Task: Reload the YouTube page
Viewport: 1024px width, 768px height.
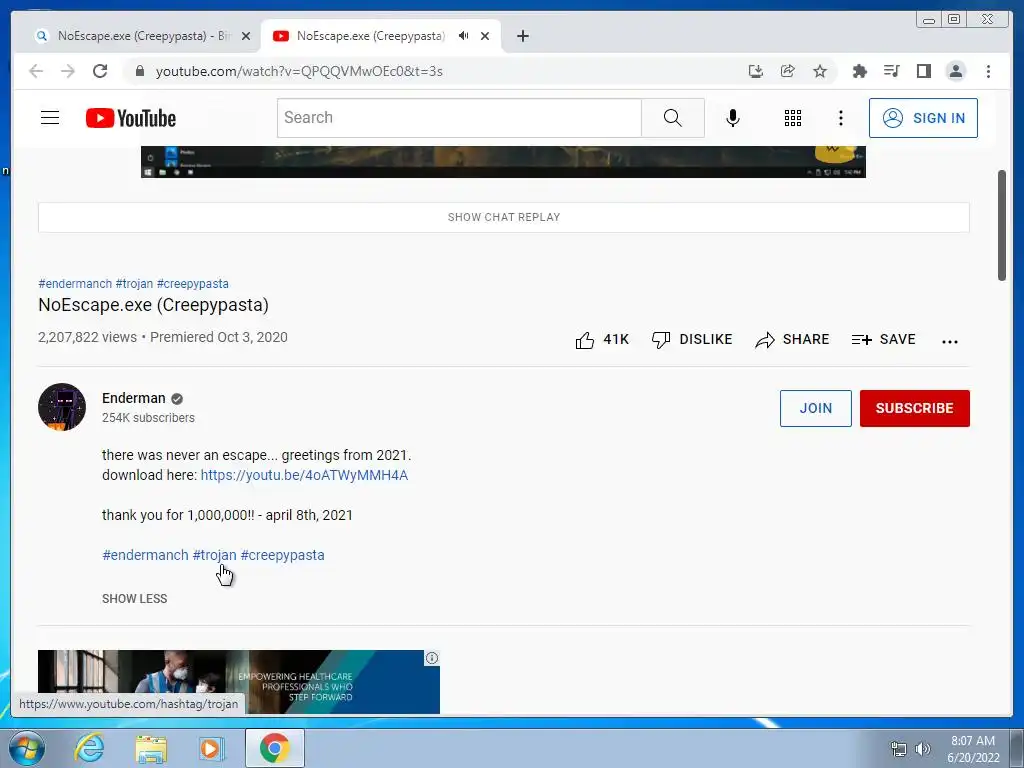Action: [100, 71]
